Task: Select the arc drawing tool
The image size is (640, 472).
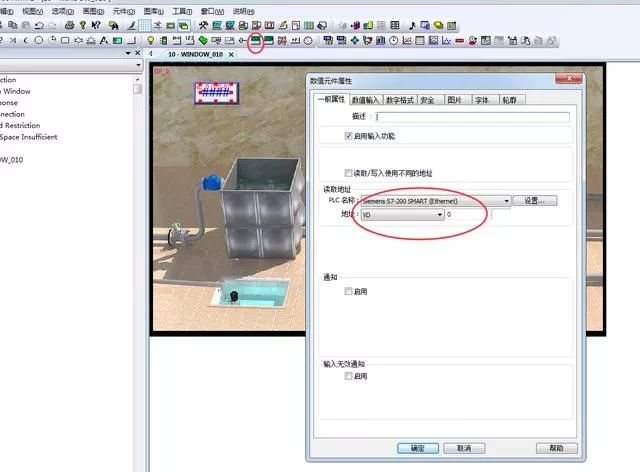Action: [25, 40]
